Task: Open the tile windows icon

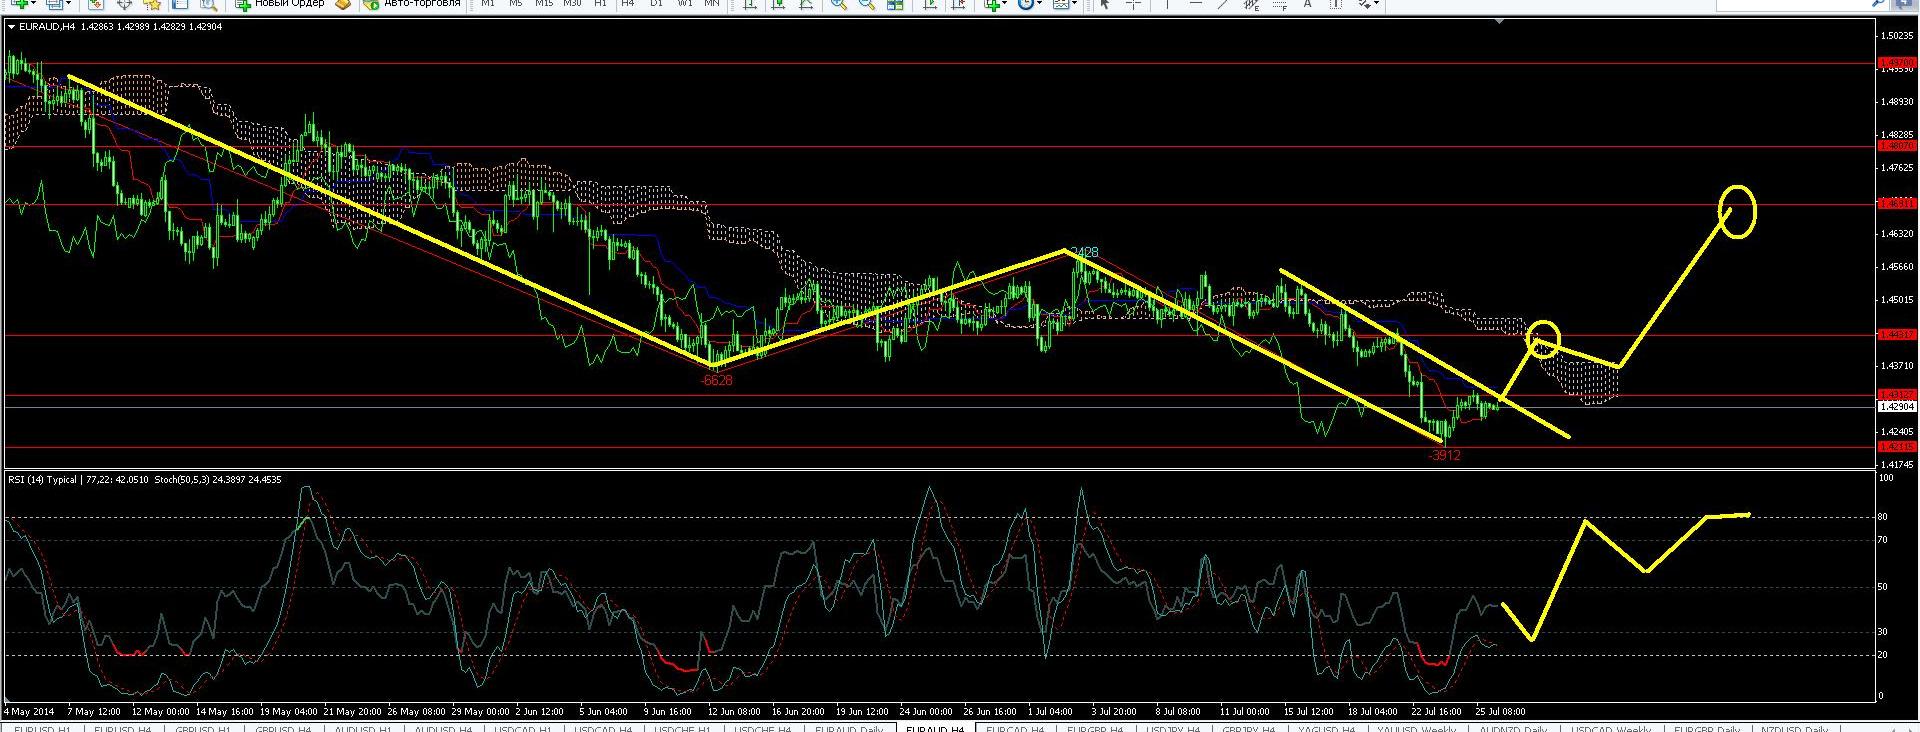Action: pos(896,4)
